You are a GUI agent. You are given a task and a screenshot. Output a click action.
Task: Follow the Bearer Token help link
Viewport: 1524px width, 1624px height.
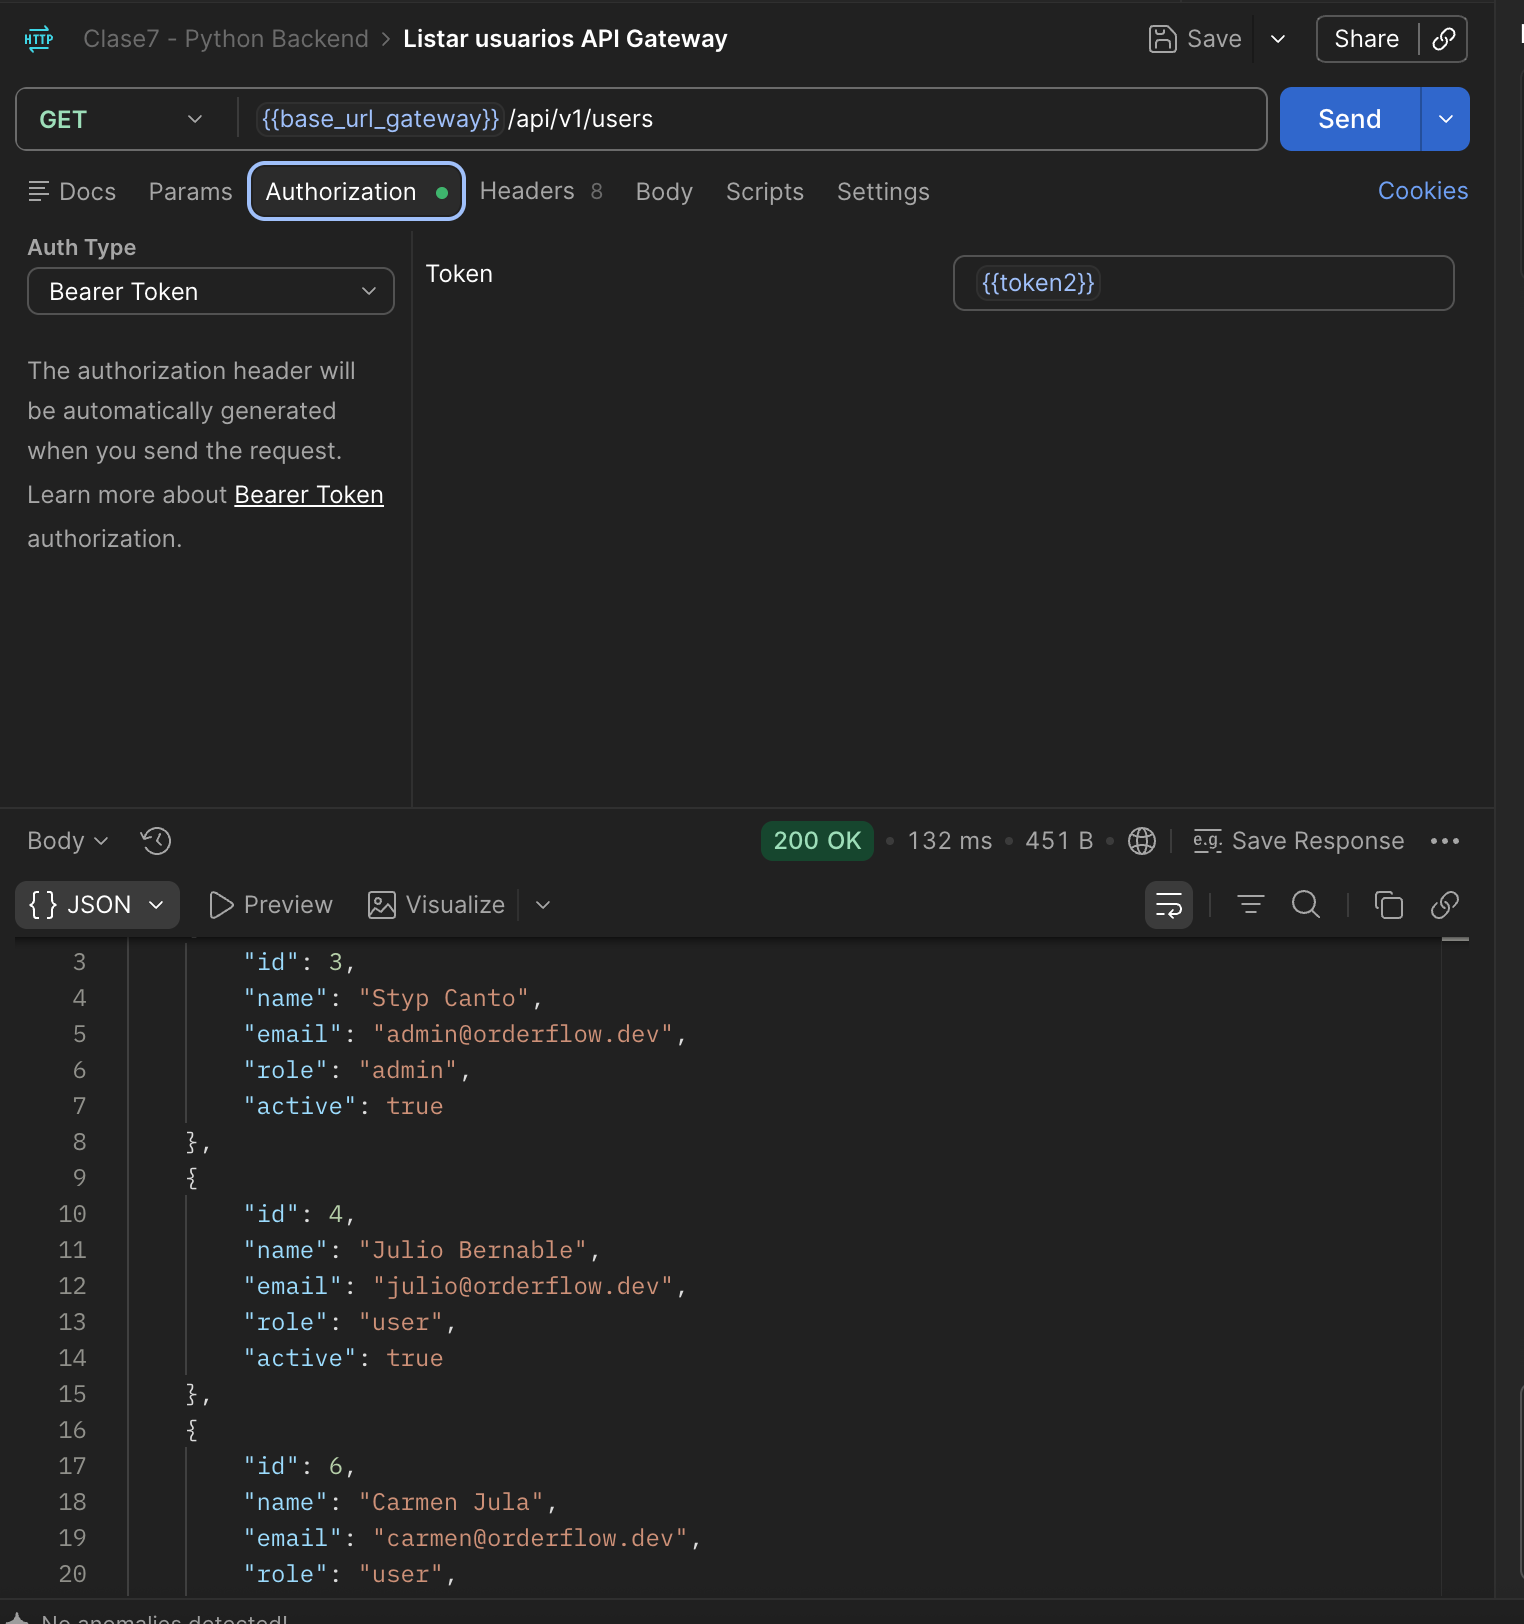309,495
